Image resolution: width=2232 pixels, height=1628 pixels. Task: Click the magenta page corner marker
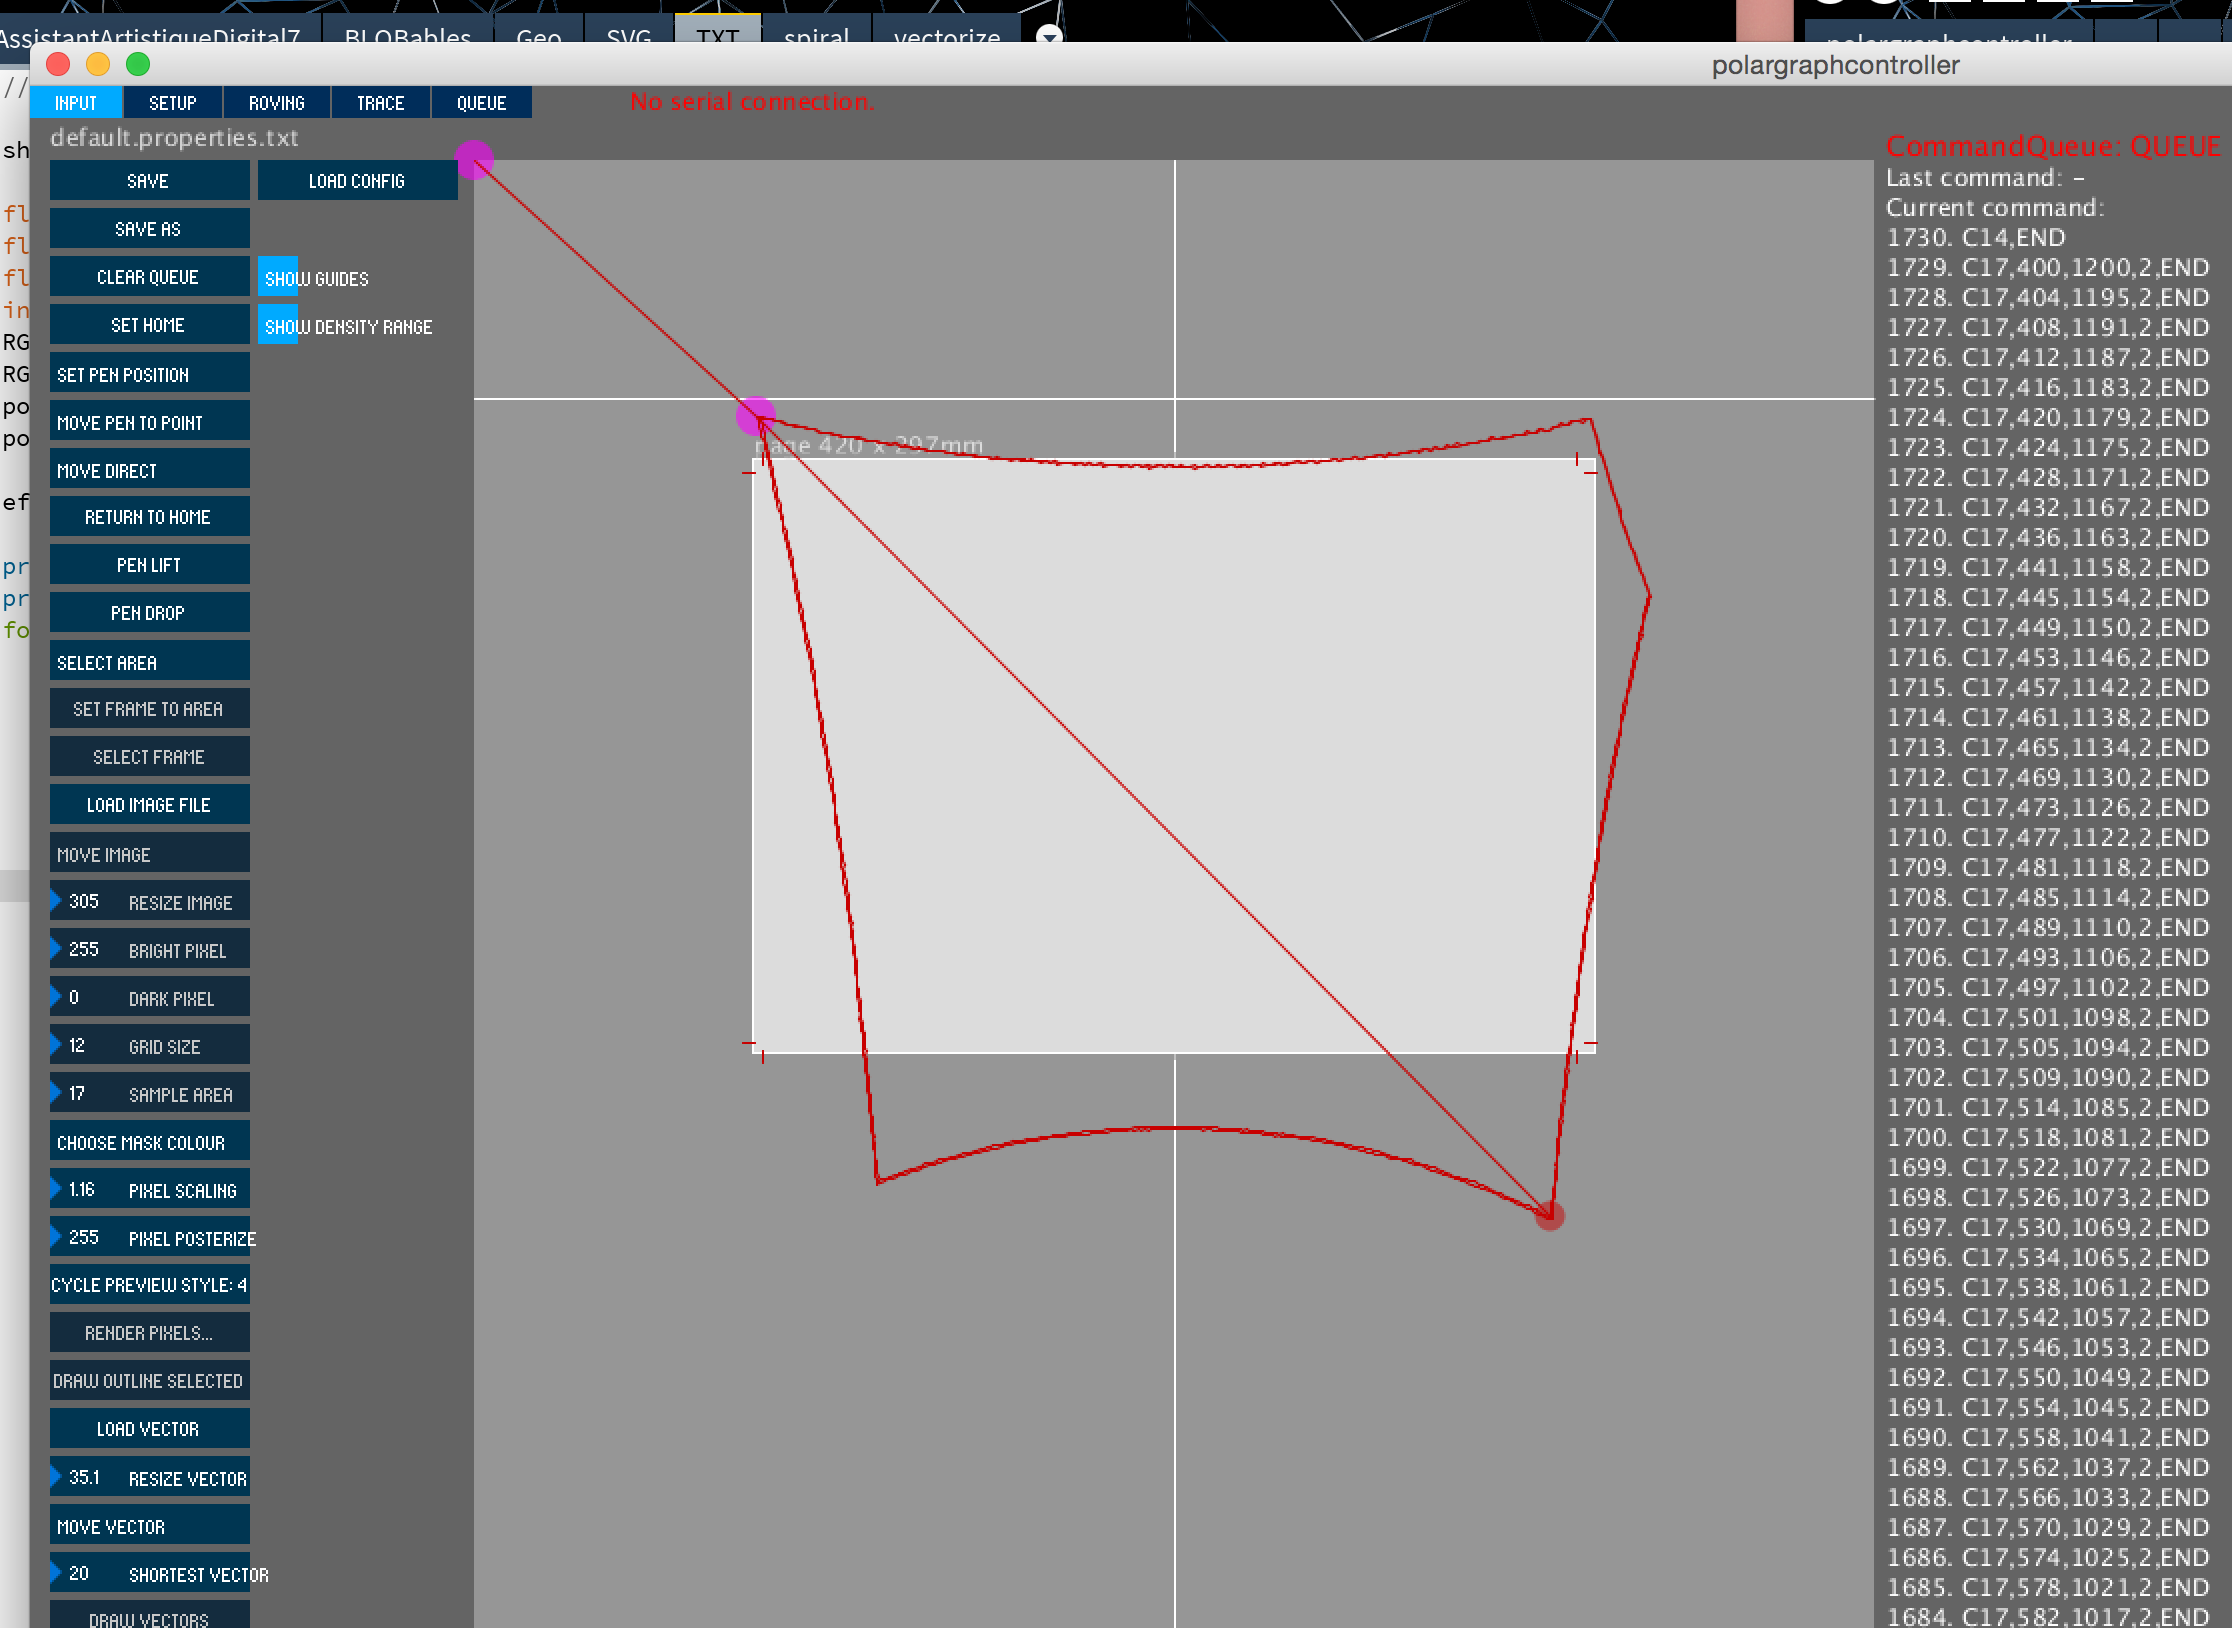coord(756,415)
